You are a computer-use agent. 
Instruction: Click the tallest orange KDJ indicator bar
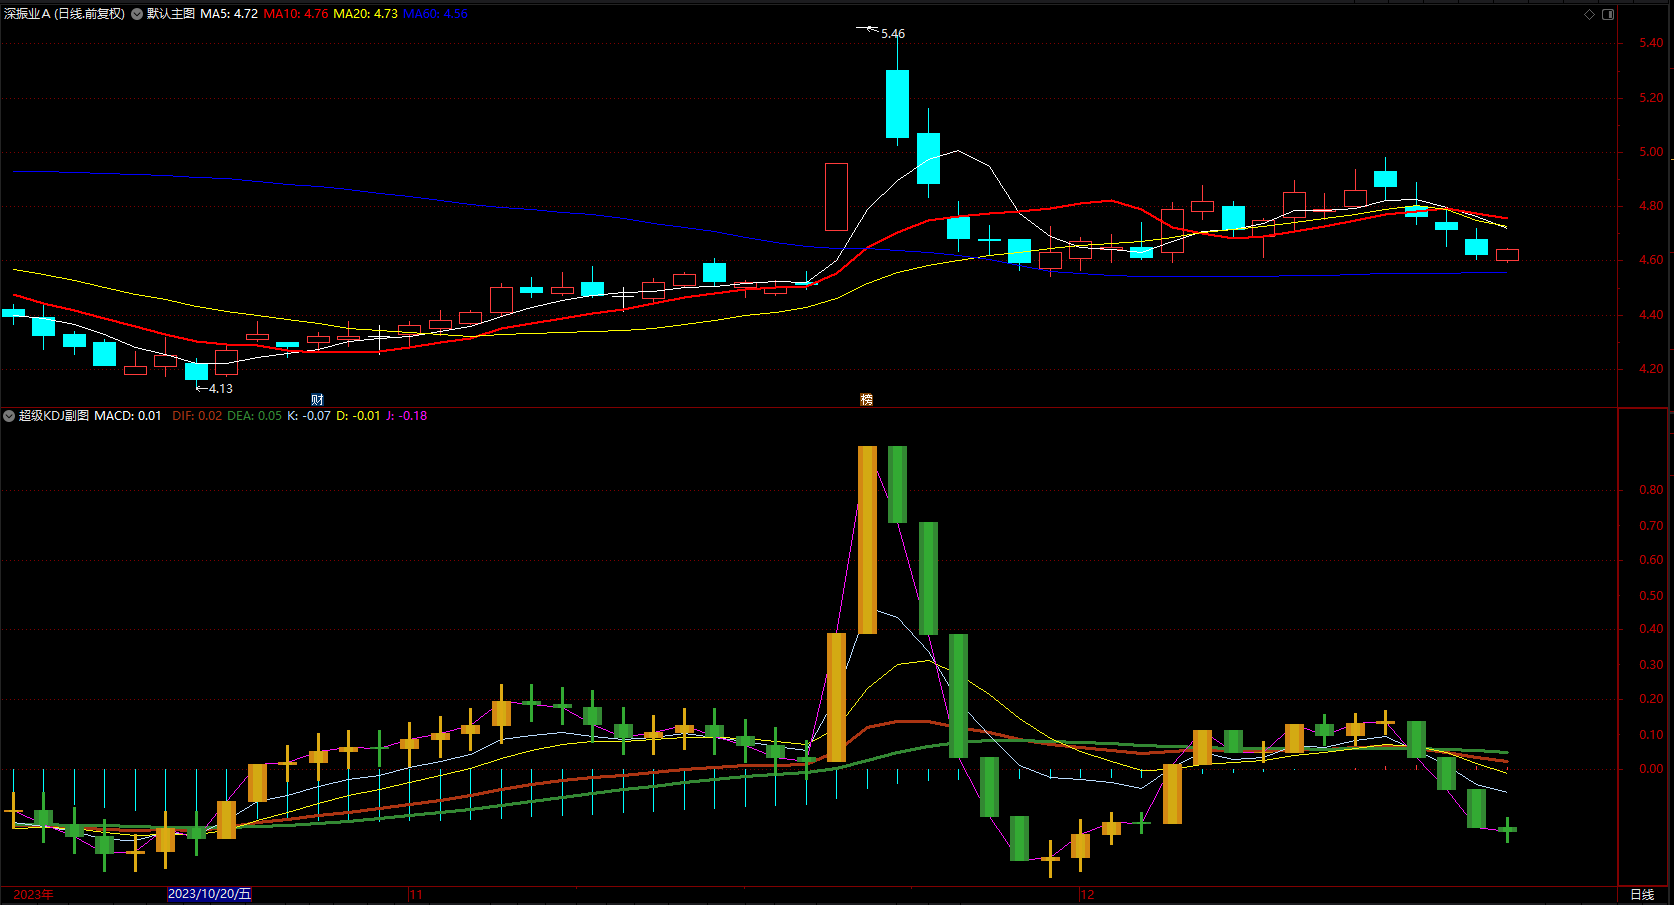click(x=867, y=539)
